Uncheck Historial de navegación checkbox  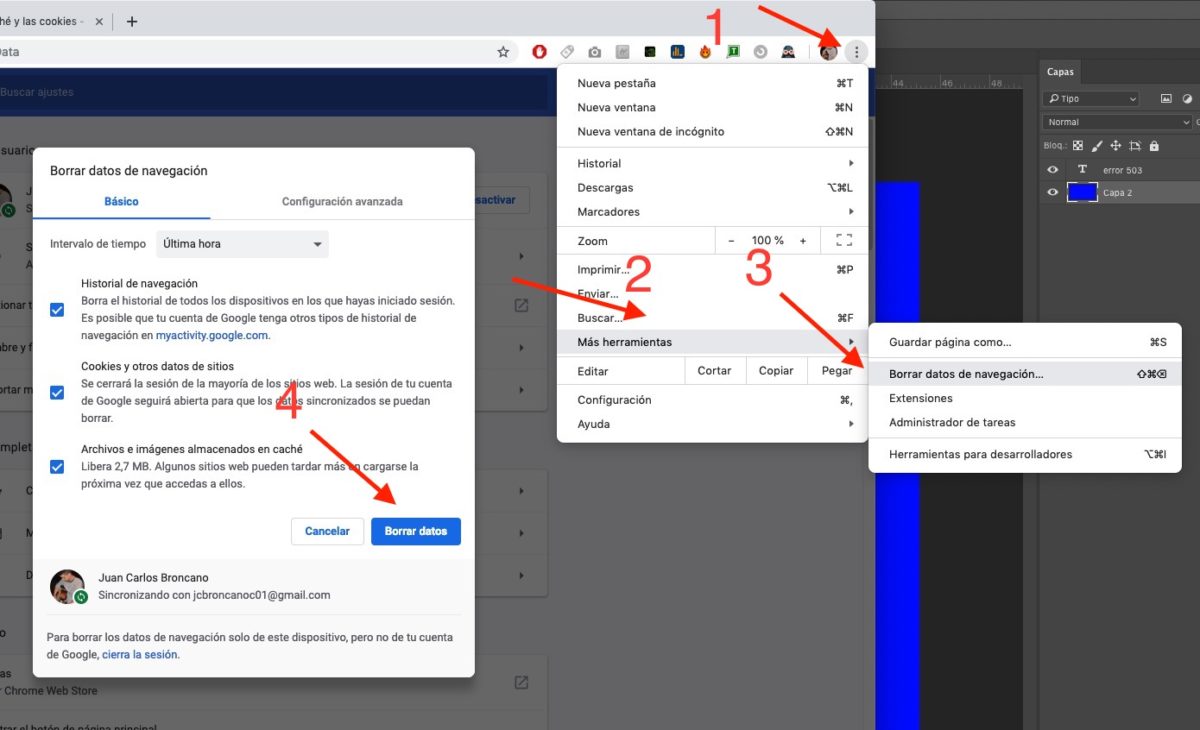pos(57,310)
